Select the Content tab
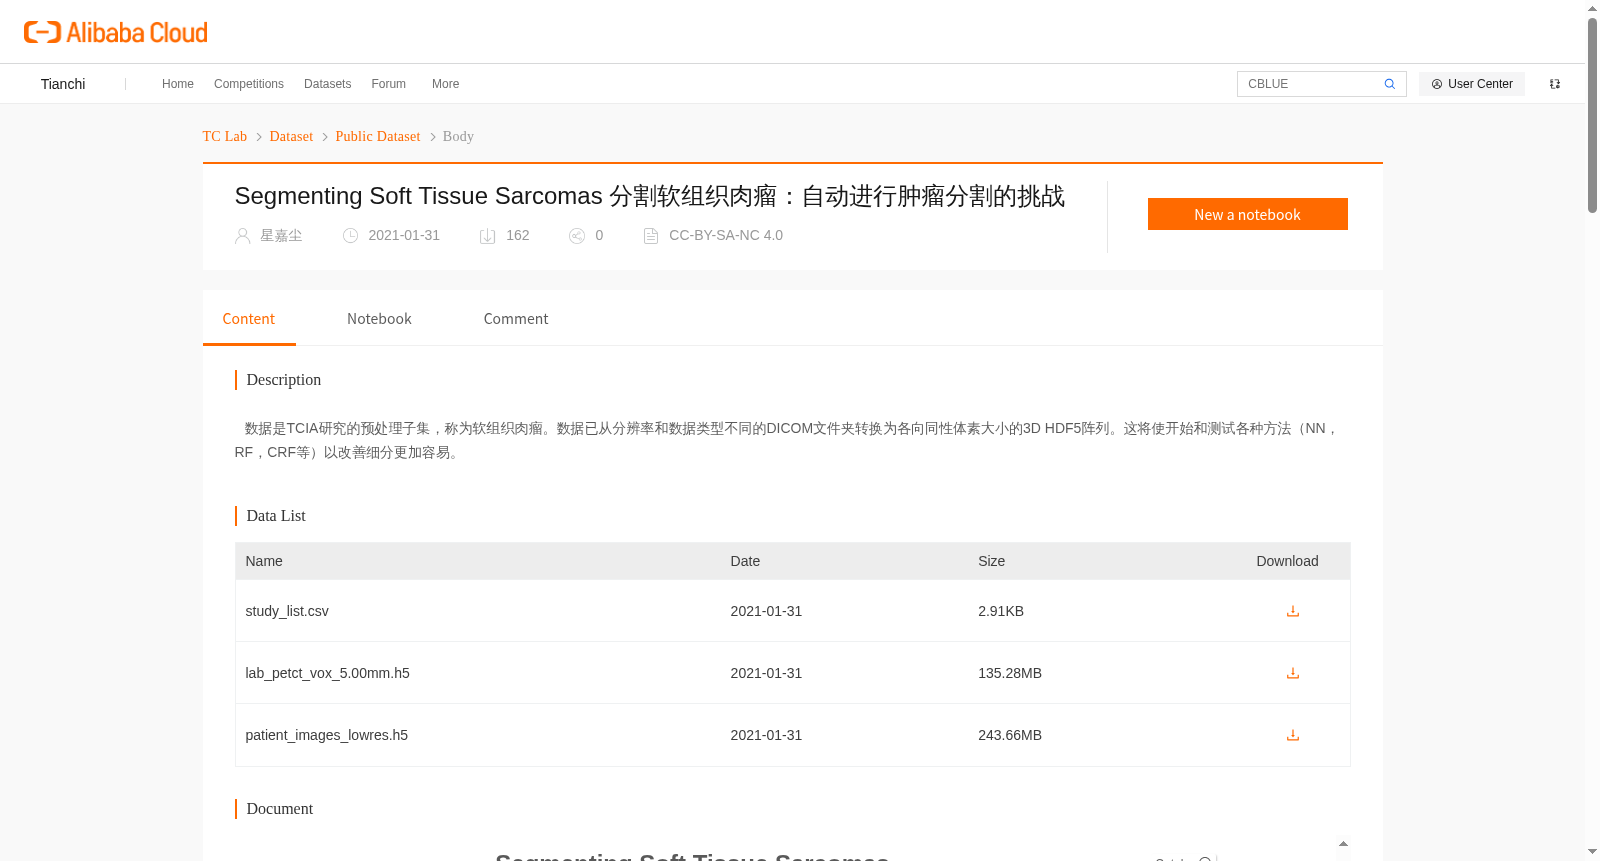 (x=249, y=319)
